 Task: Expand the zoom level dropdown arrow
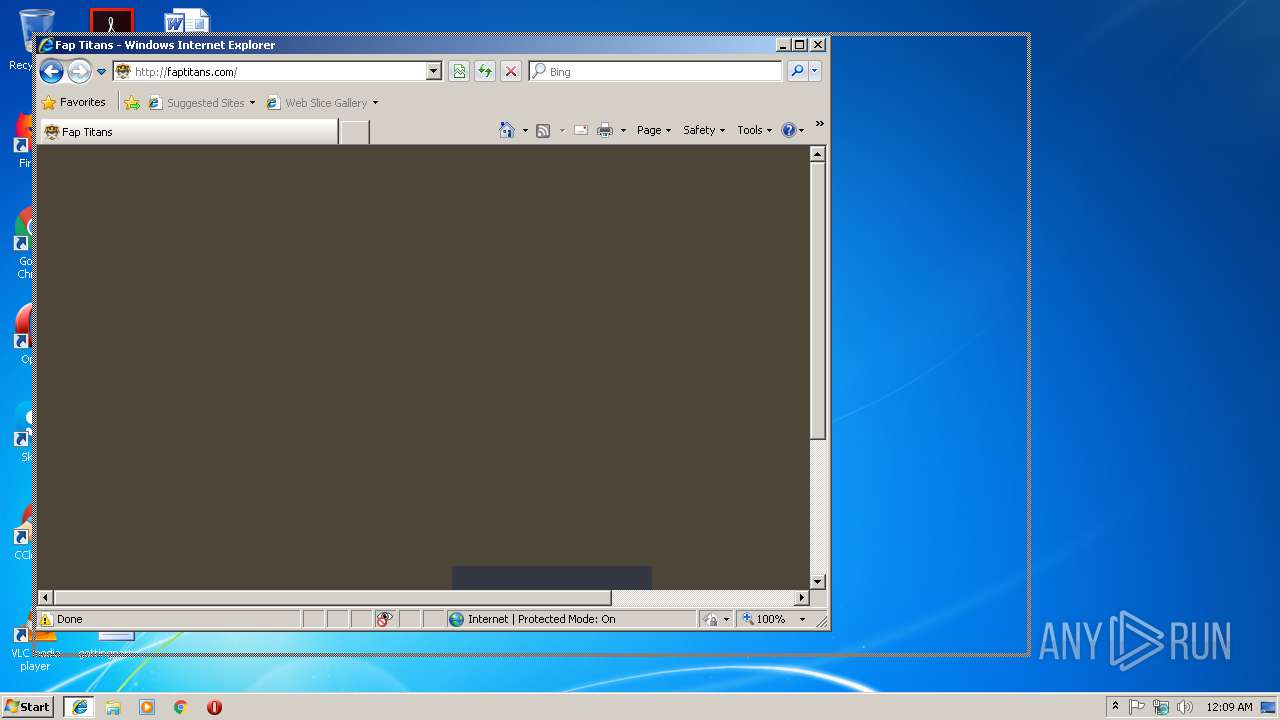pos(802,619)
